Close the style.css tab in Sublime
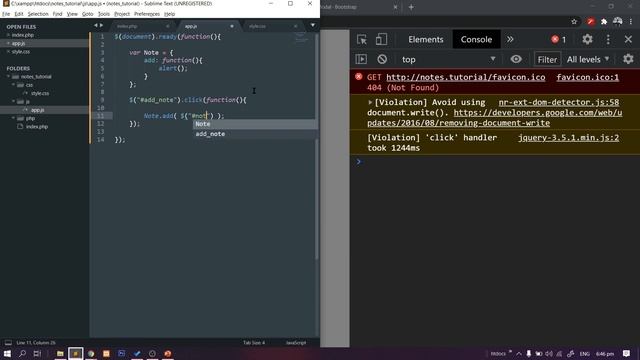 click(x=296, y=26)
